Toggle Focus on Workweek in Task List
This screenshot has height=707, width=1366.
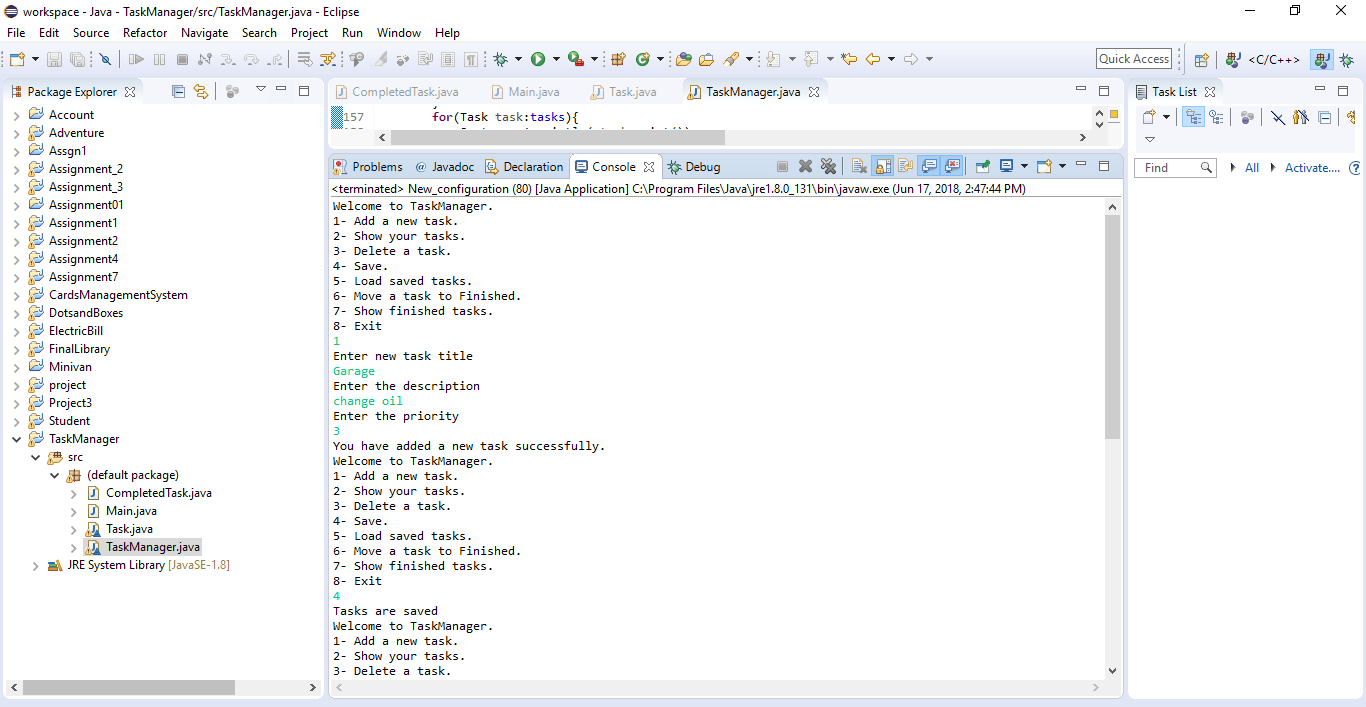[x=1301, y=117]
